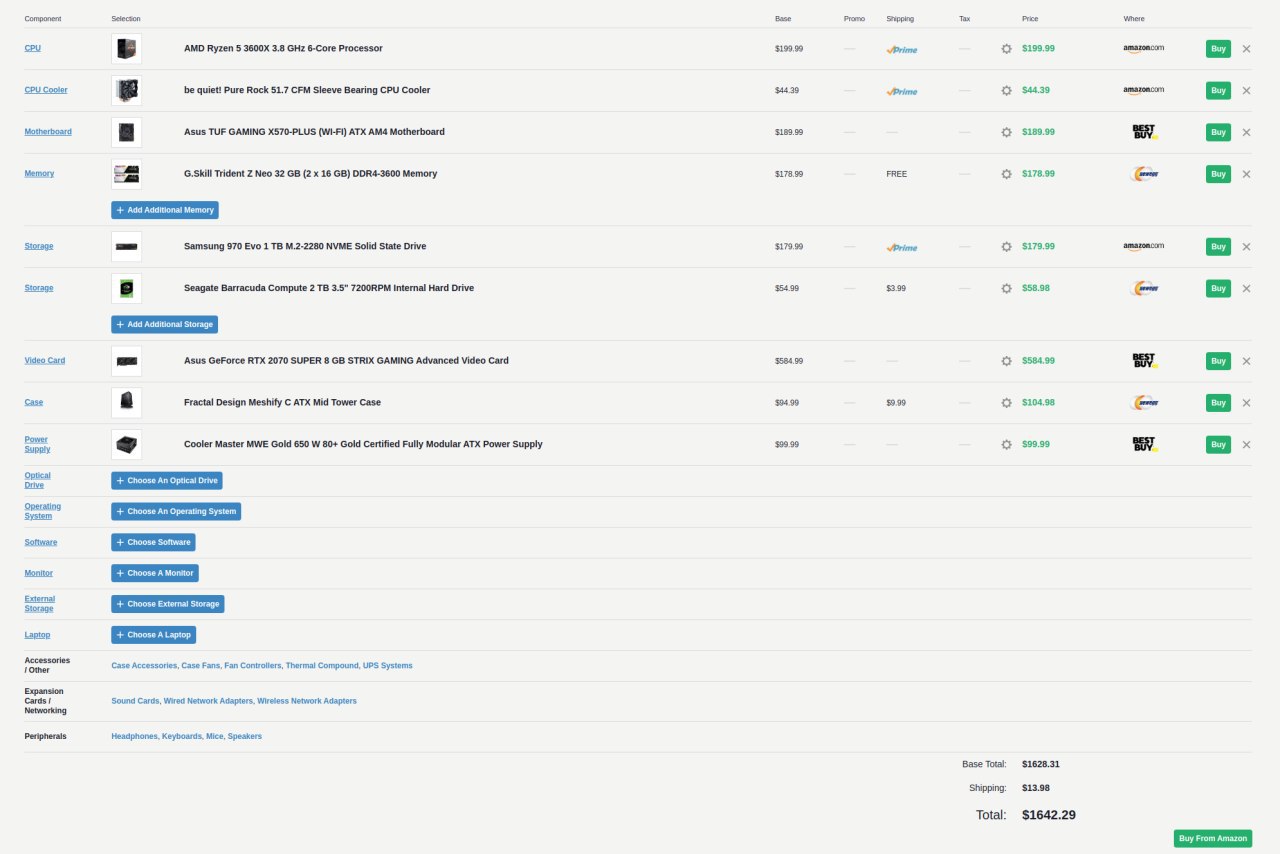Open the Video Card component link

[x=45, y=361]
